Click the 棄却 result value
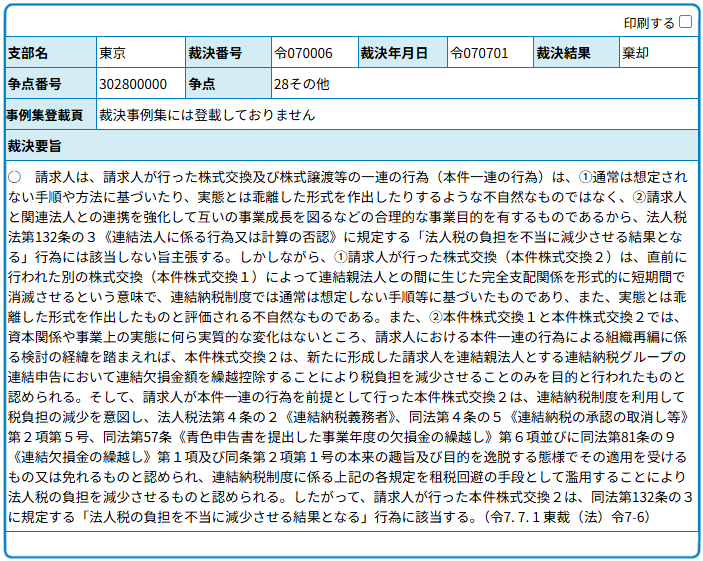The height and width of the screenshot is (561, 703). 635,53
